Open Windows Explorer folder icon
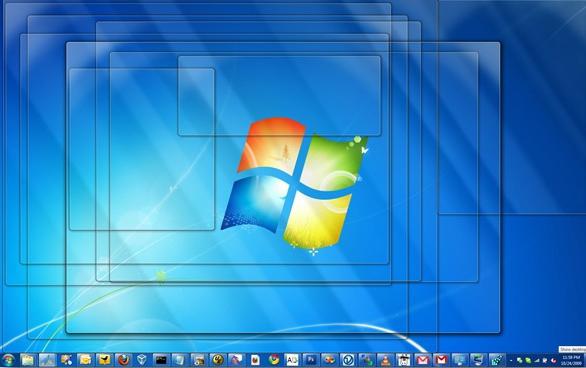The image size is (586, 368). tap(27, 360)
